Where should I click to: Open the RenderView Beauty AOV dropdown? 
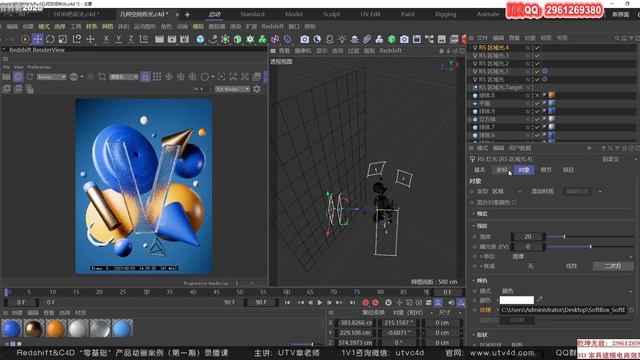51,77
